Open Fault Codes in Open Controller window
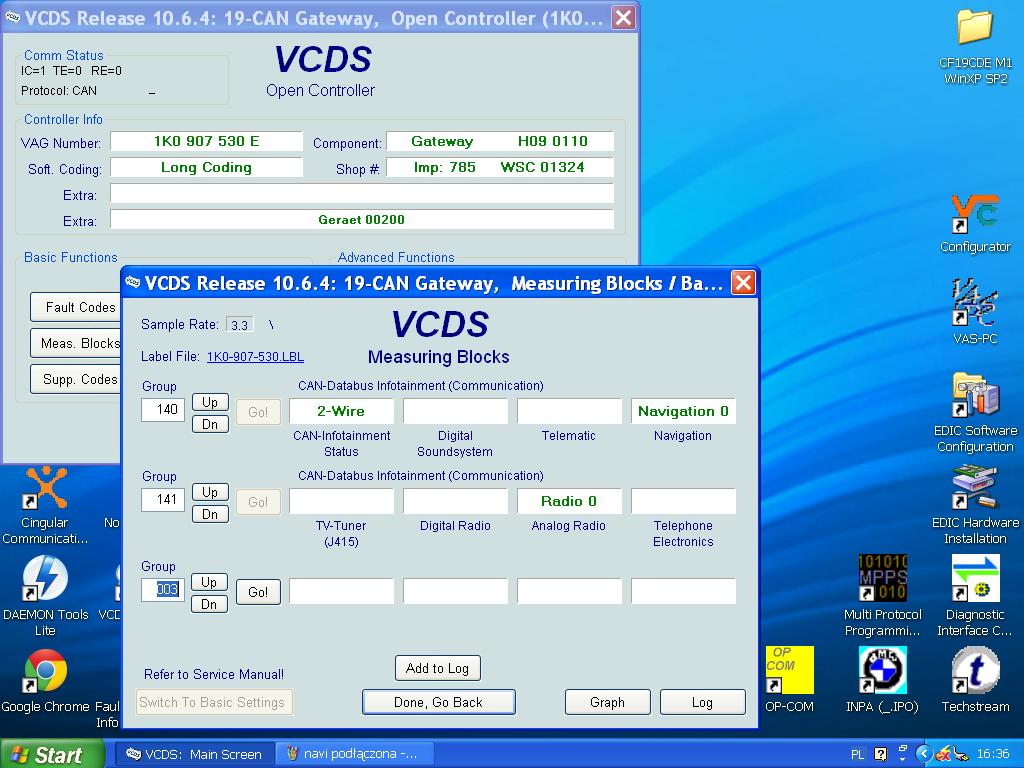 [76, 307]
